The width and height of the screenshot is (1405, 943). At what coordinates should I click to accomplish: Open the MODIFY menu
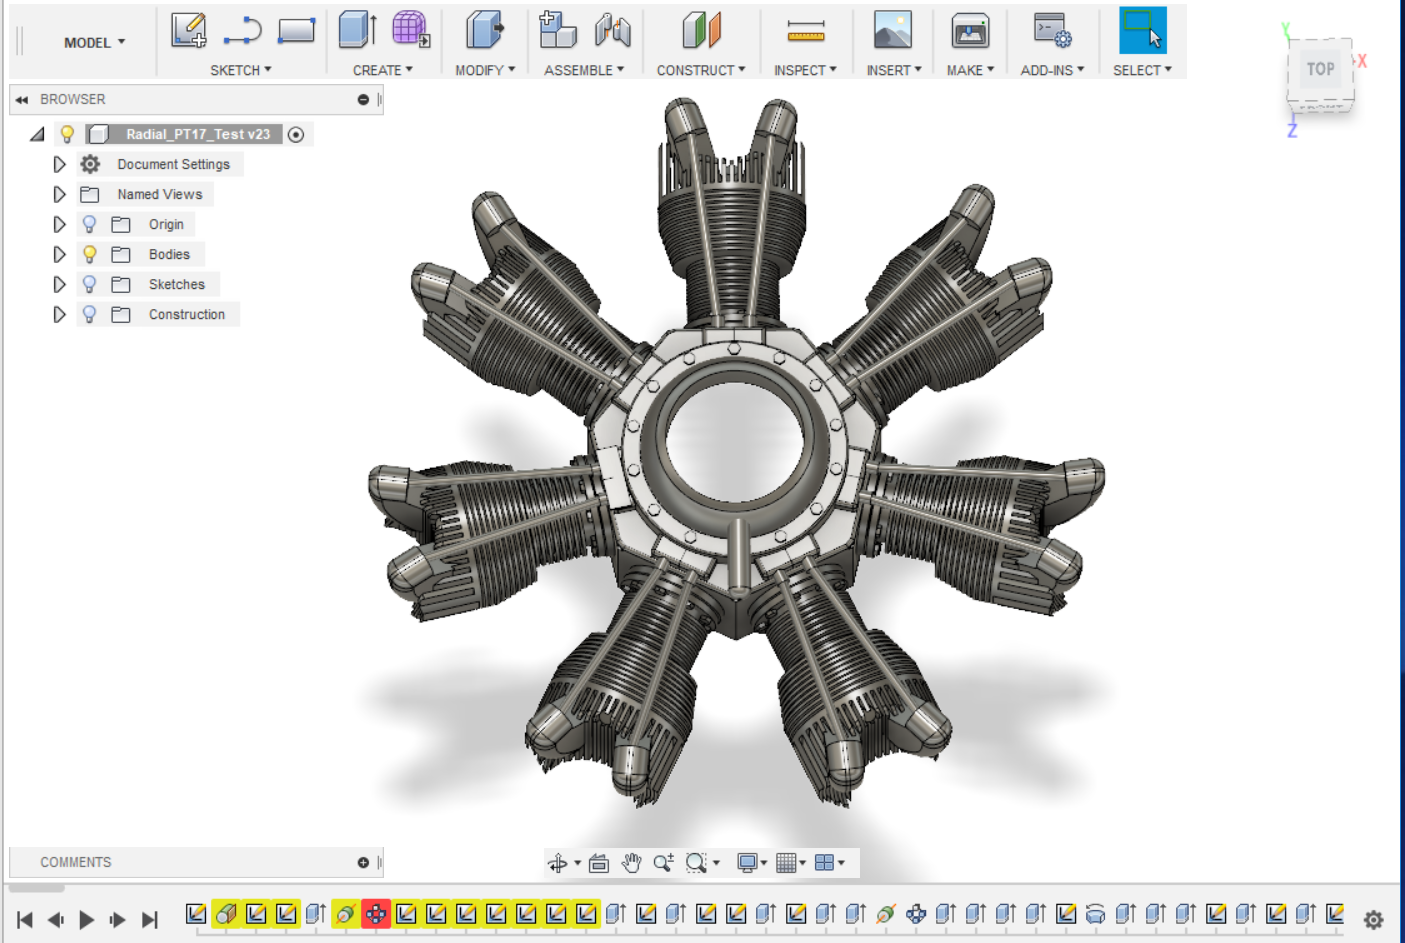(x=485, y=70)
